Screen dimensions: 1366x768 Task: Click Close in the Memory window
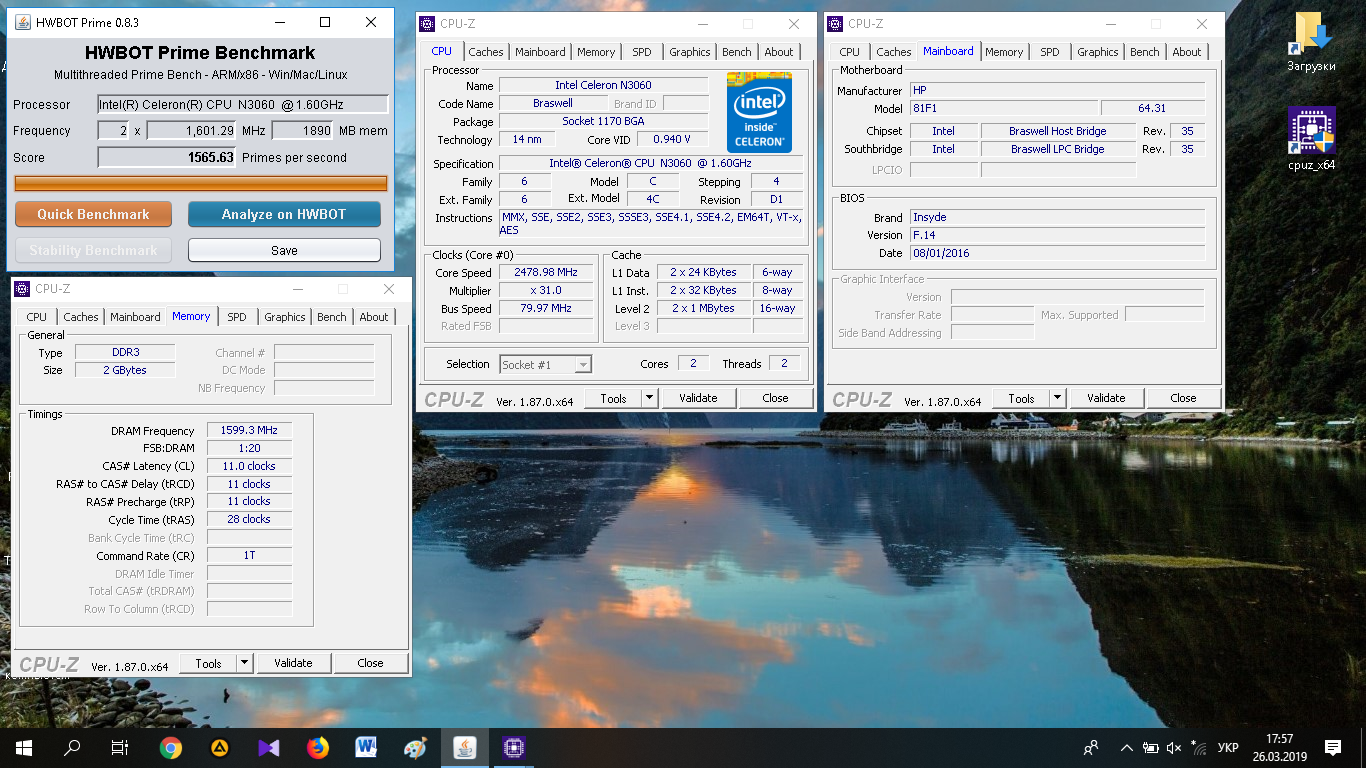[370, 663]
